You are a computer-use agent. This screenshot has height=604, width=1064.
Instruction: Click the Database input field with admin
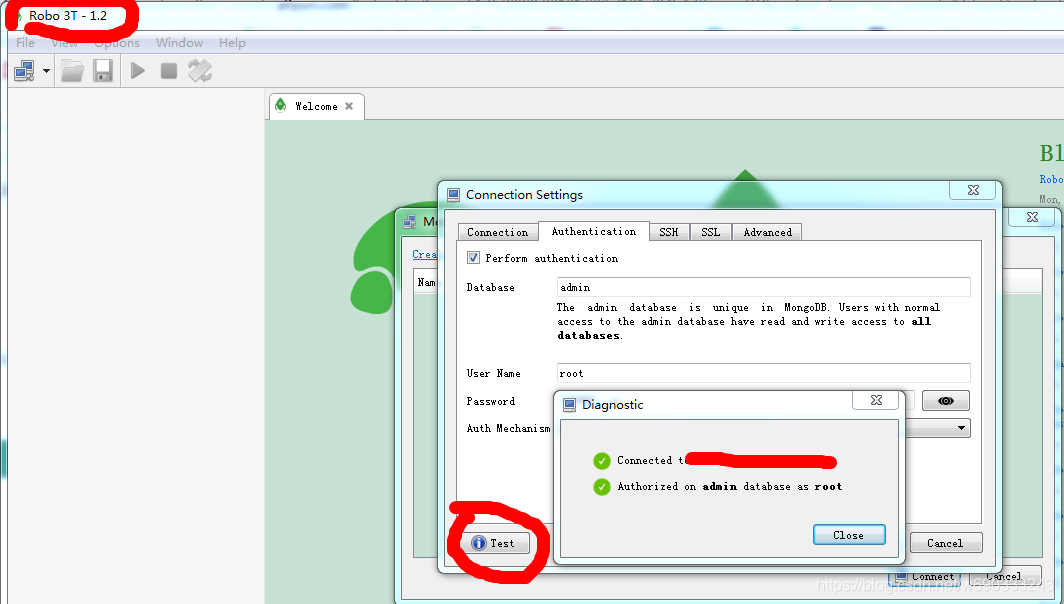[x=763, y=287]
